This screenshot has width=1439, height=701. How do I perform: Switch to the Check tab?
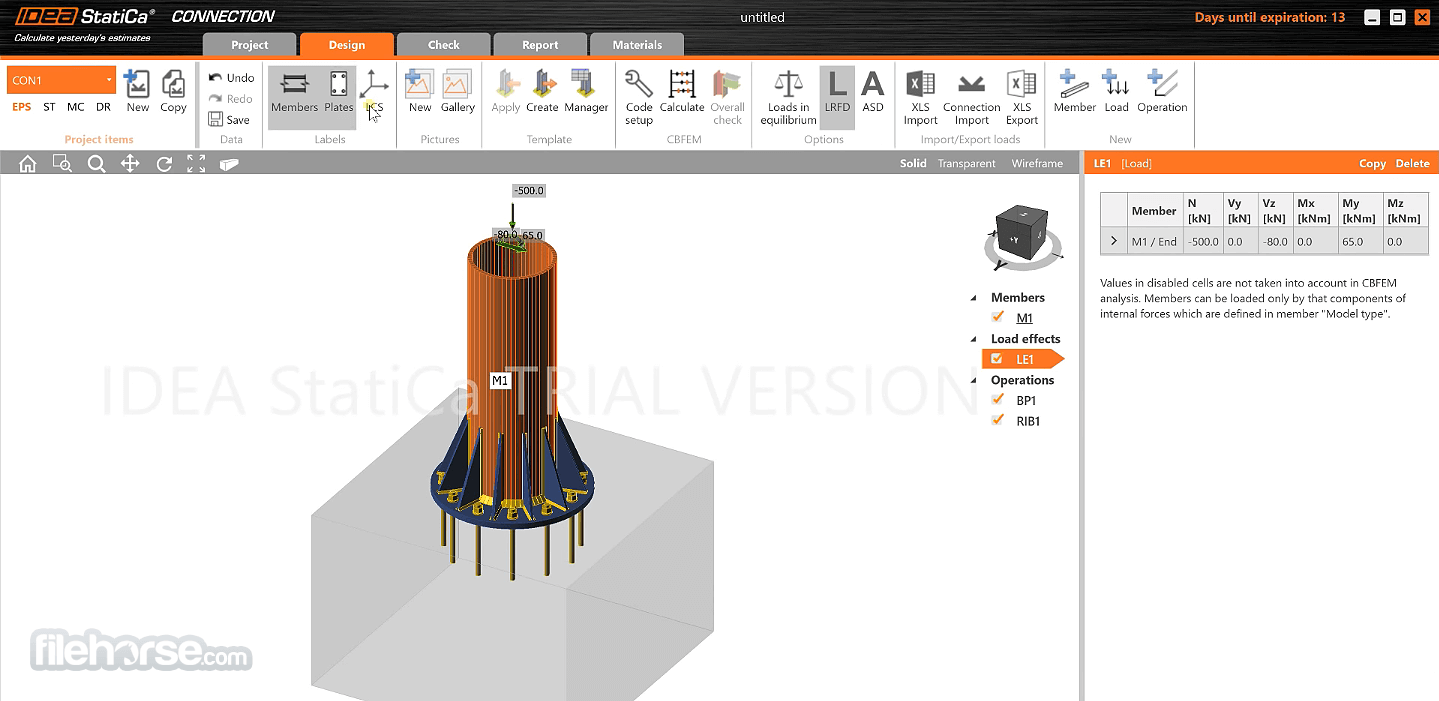click(x=444, y=45)
